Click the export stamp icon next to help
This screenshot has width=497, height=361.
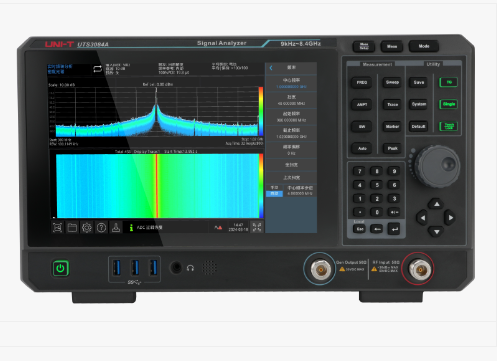pos(116,228)
